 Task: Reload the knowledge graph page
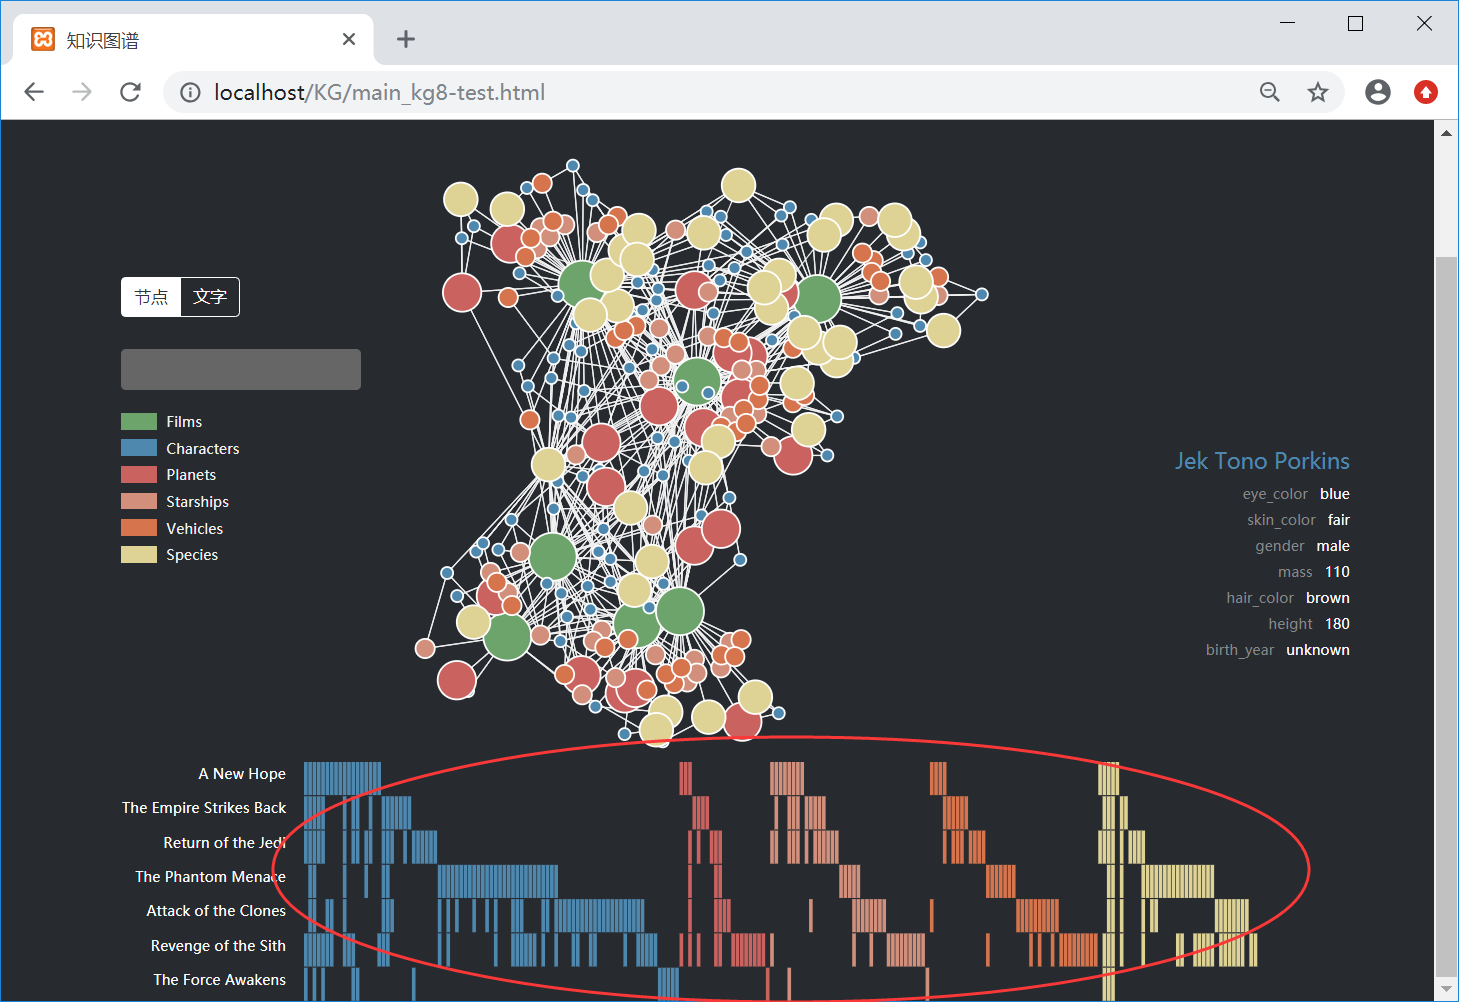click(x=130, y=92)
